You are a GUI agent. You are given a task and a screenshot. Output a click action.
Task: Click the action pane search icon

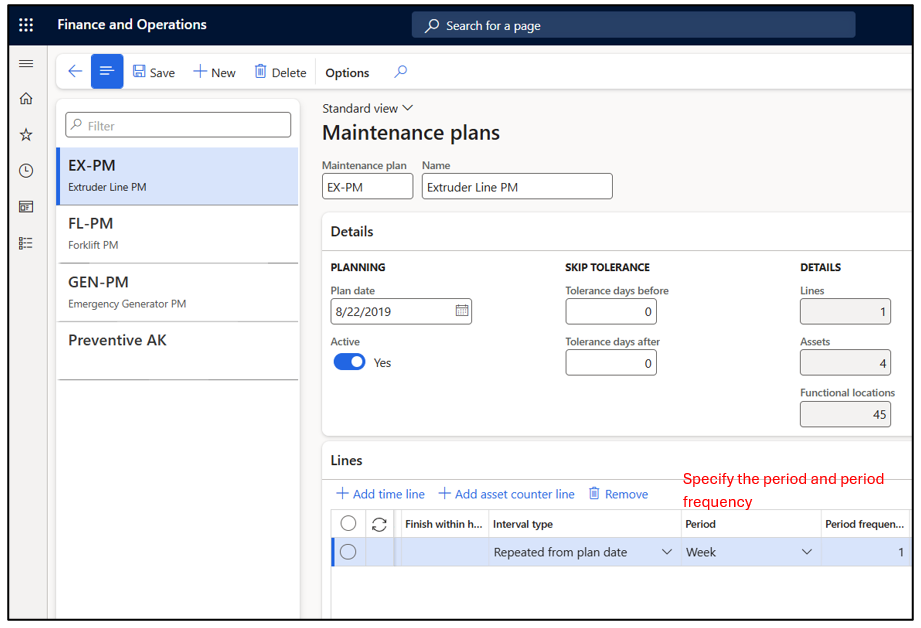click(401, 72)
